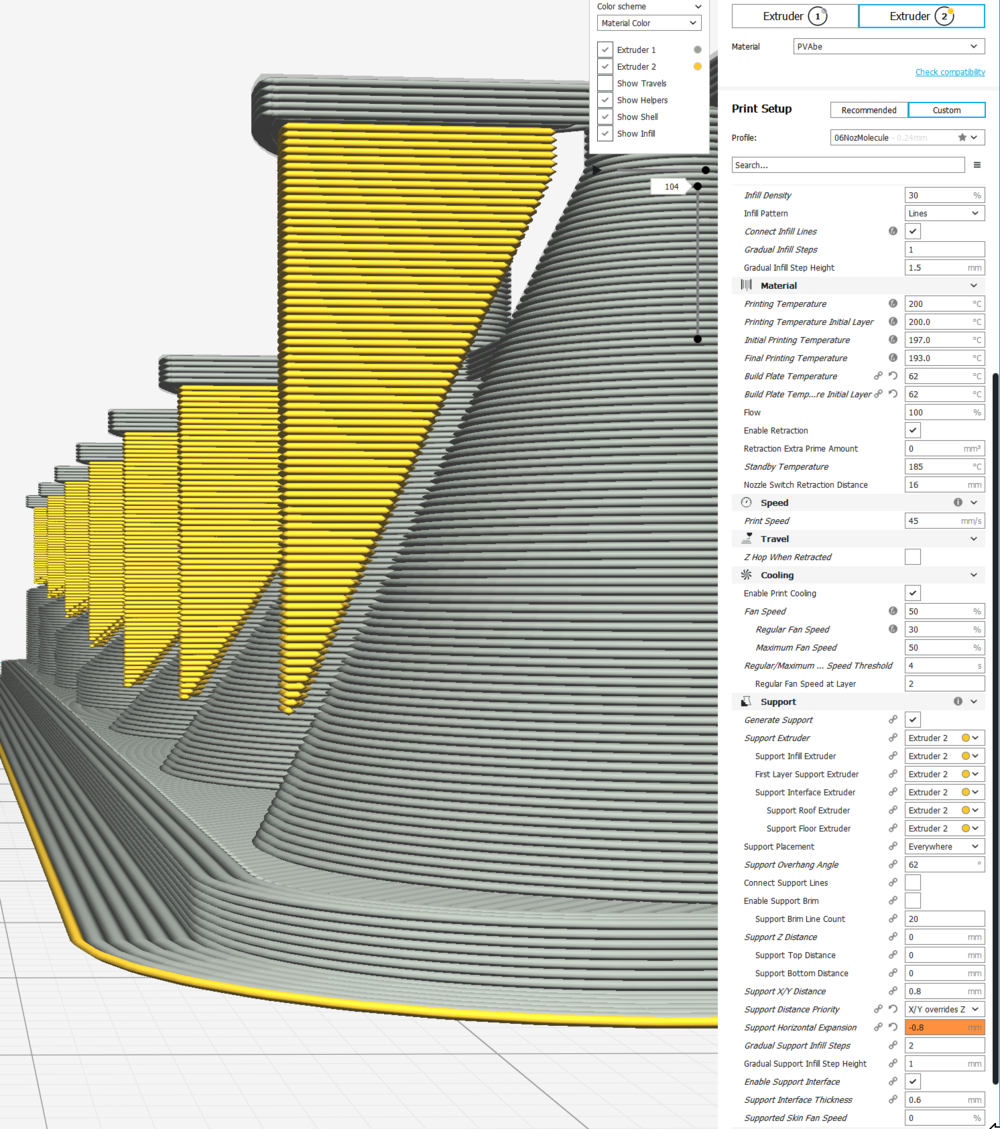Uncheck Show Infill checkbox
1000x1129 pixels.
click(x=605, y=133)
